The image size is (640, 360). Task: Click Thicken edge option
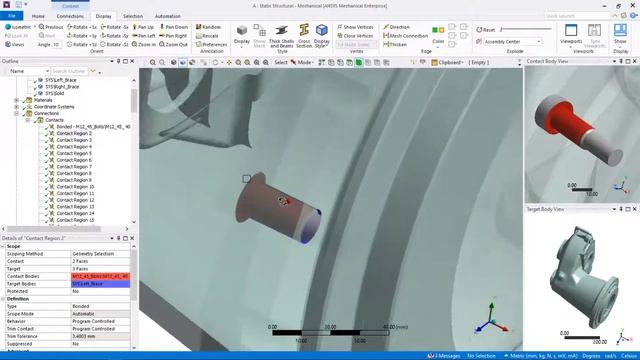(395, 44)
